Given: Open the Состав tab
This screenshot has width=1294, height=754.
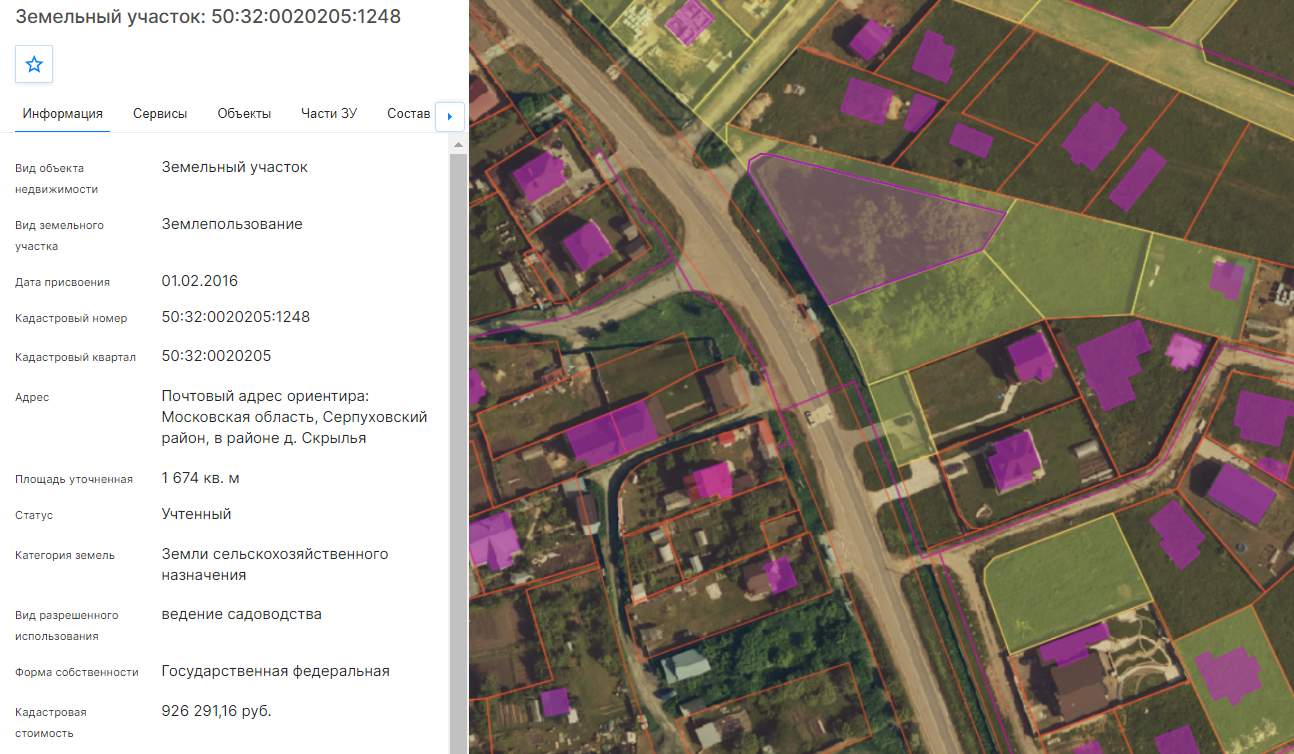Looking at the screenshot, I should [408, 114].
